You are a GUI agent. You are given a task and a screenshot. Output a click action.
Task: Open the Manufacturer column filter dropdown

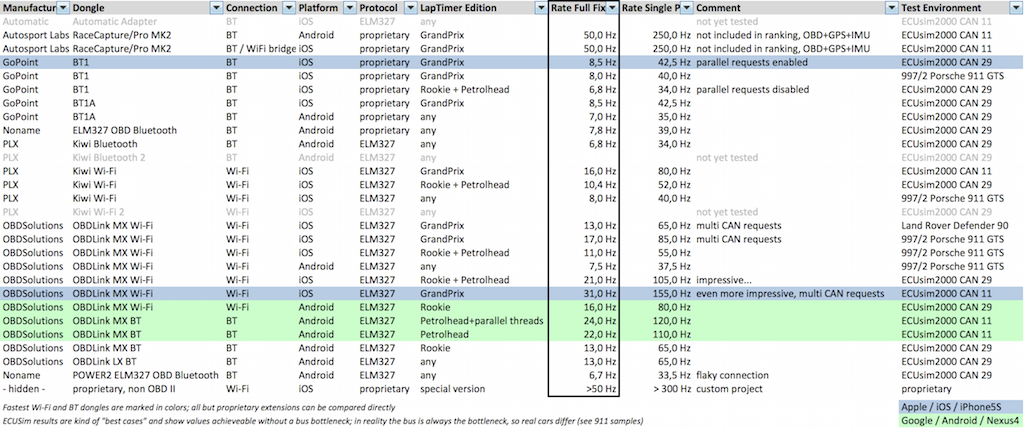tap(63, 8)
